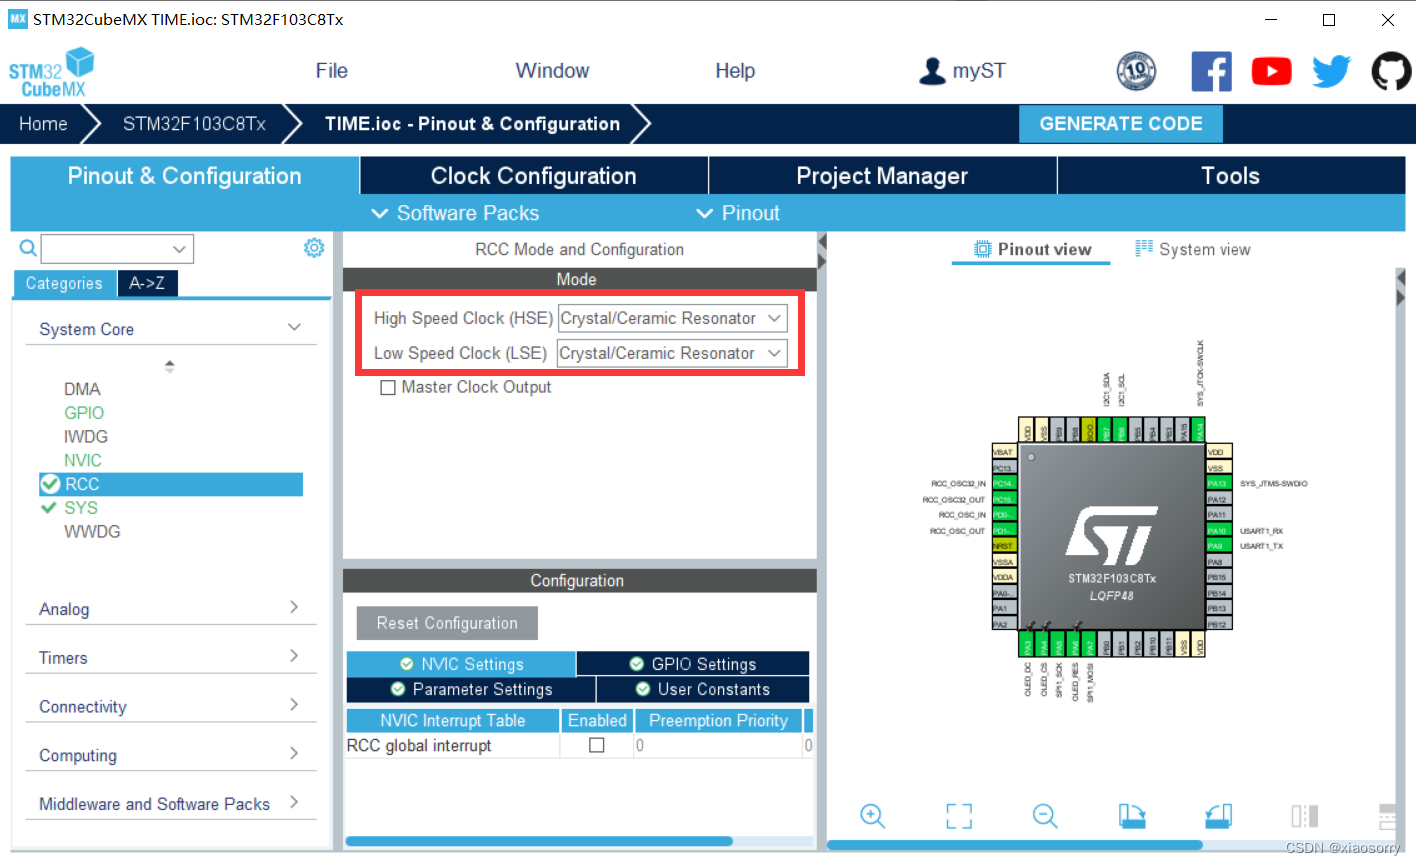Viewport: 1416px width, 865px height.
Task: Open the File menu
Action: click(331, 71)
